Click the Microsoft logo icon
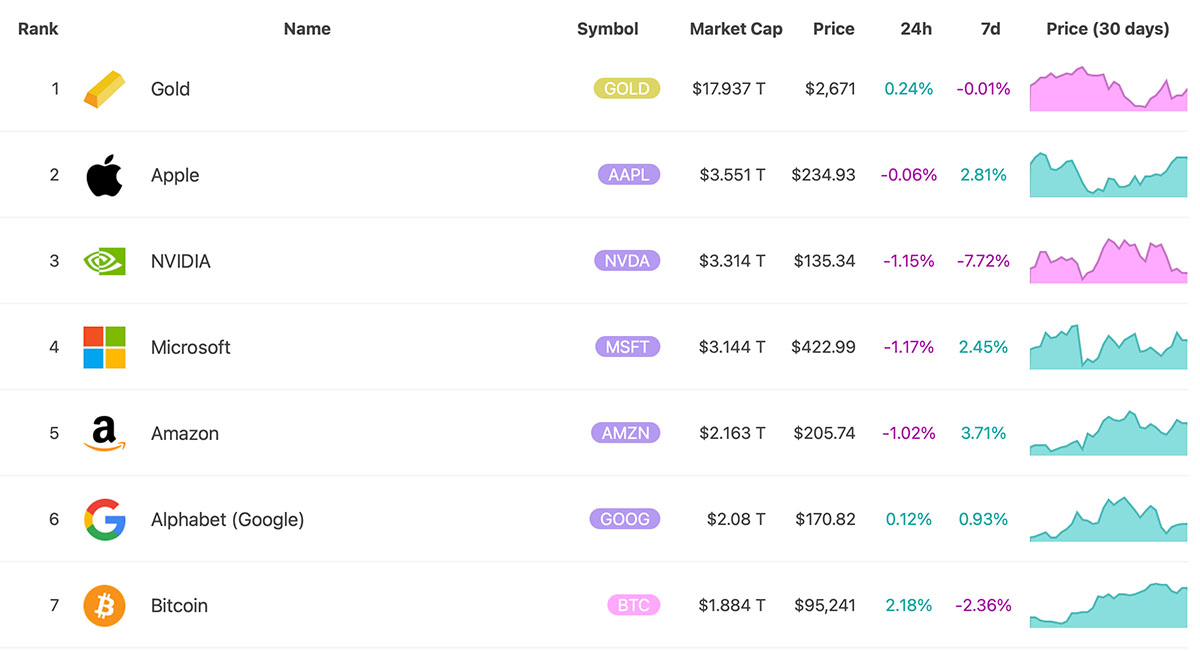 [x=104, y=347]
